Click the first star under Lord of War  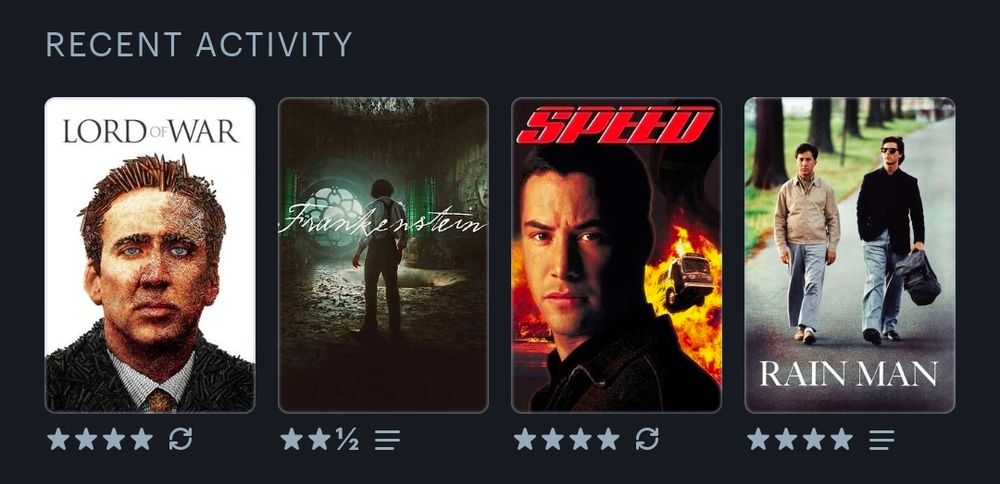tap(58, 439)
